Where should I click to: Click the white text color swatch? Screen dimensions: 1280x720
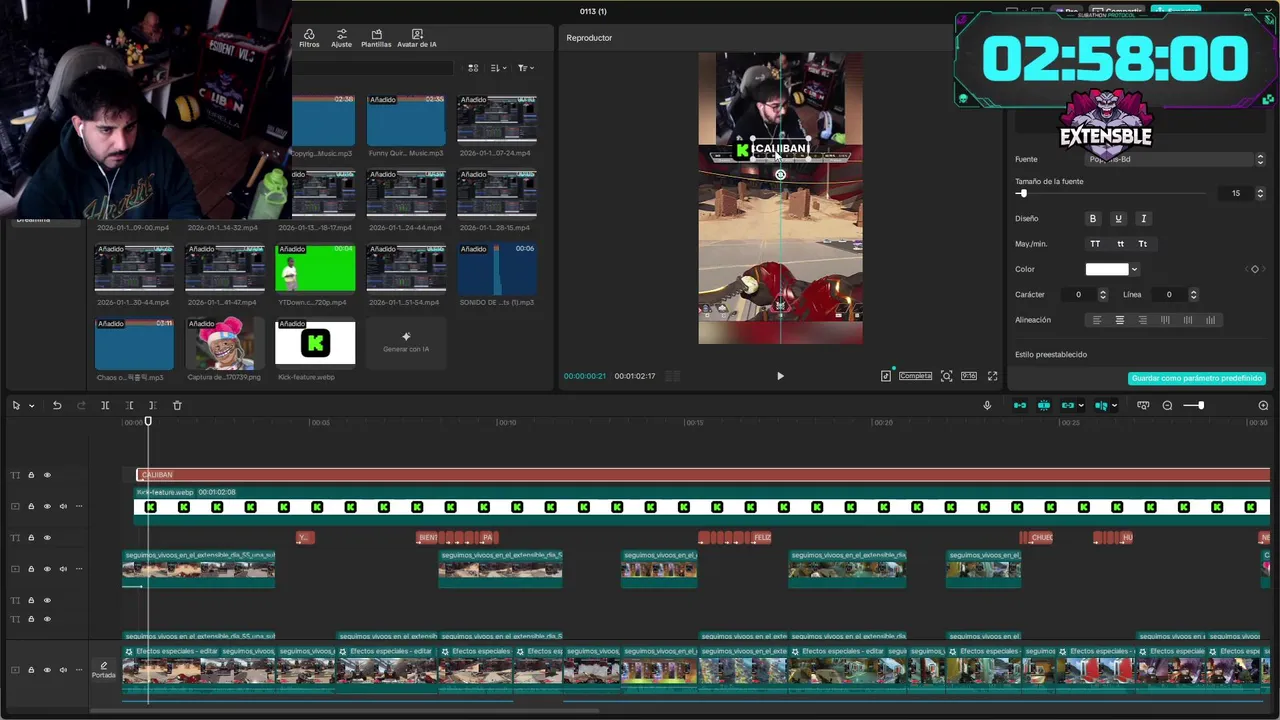[x=1107, y=269]
